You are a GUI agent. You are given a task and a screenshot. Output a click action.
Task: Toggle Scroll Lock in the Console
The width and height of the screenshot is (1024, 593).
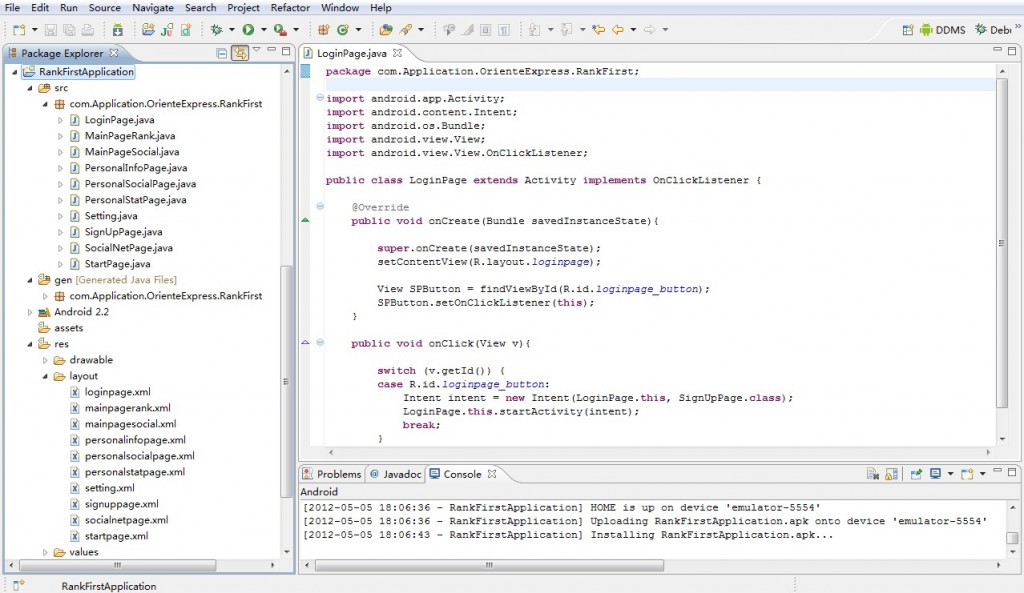pyautogui.click(x=891, y=475)
